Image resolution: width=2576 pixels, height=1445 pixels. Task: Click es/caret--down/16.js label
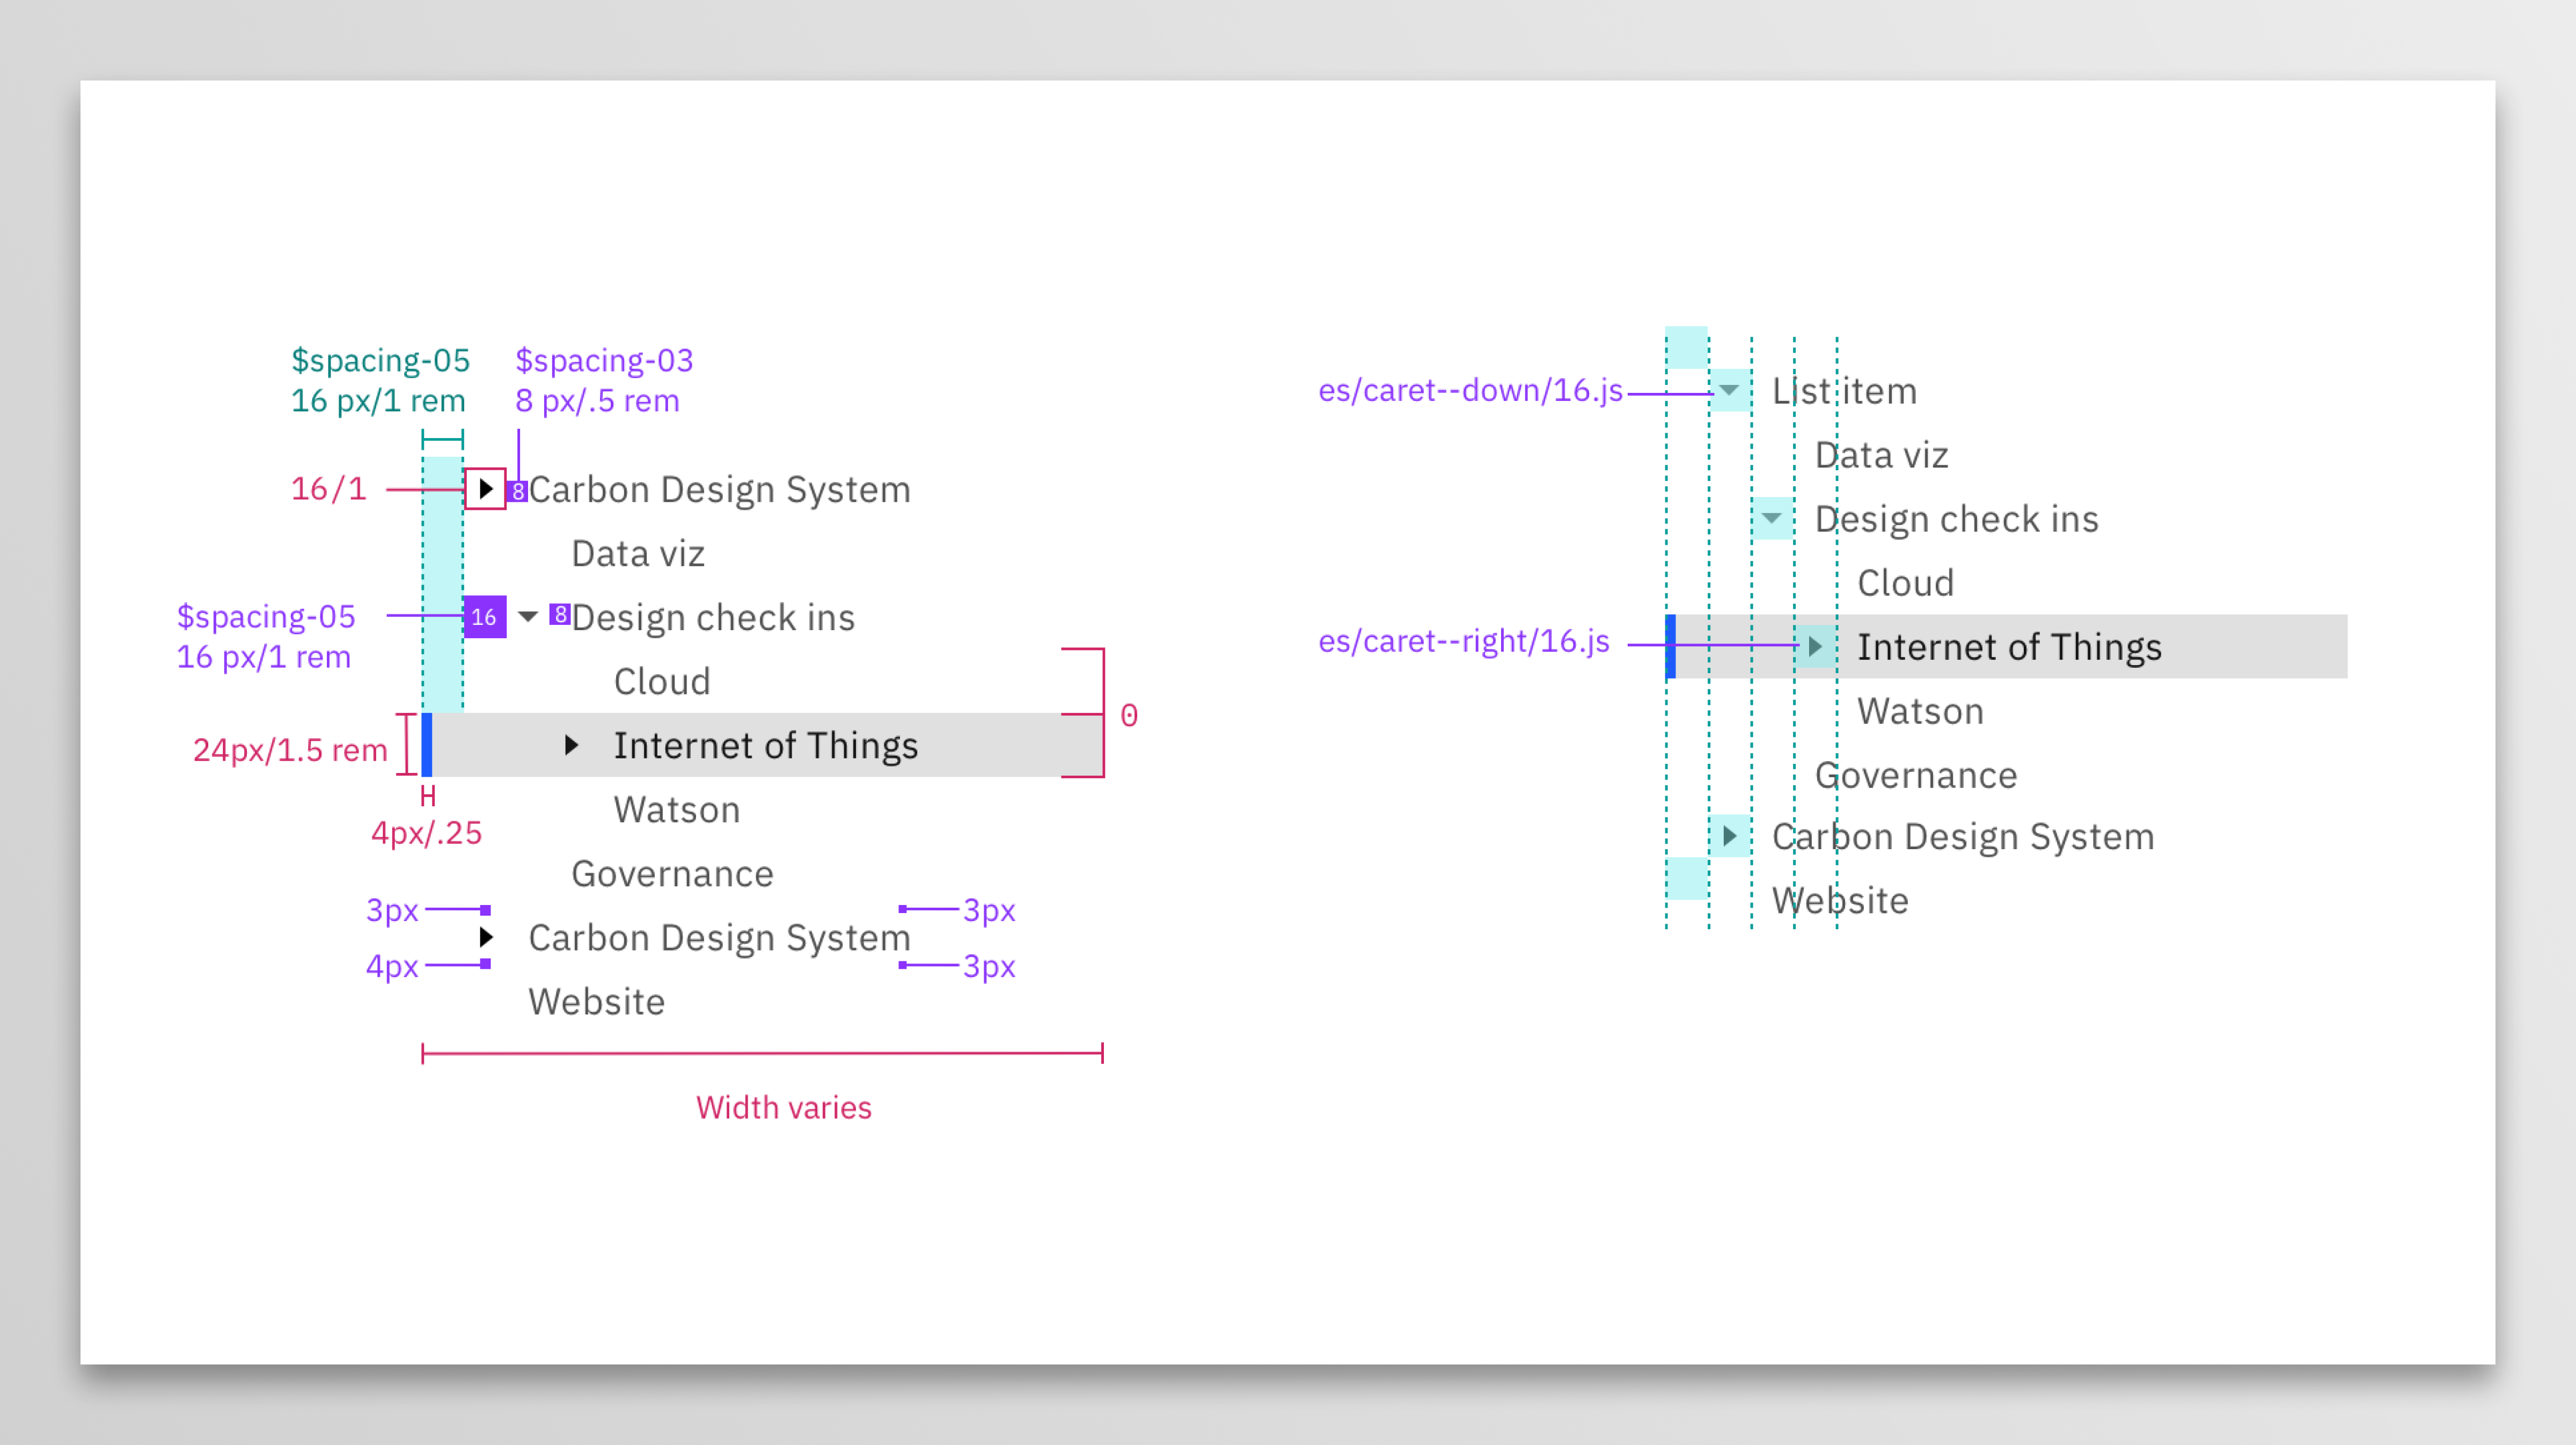(1470, 390)
